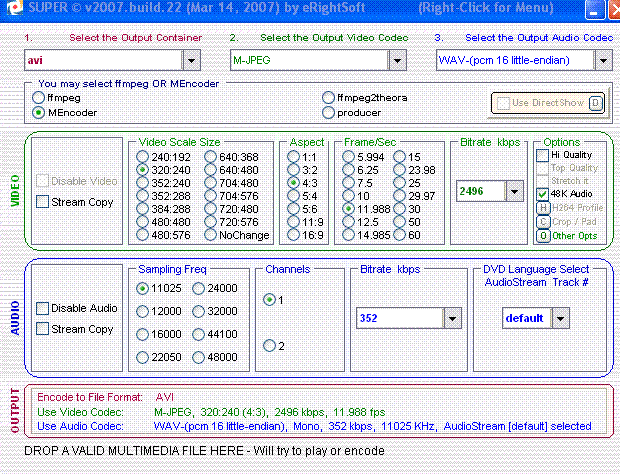Click the C icon for Crop / Pad
The width and height of the screenshot is (620, 474).
tap(543, 222)
